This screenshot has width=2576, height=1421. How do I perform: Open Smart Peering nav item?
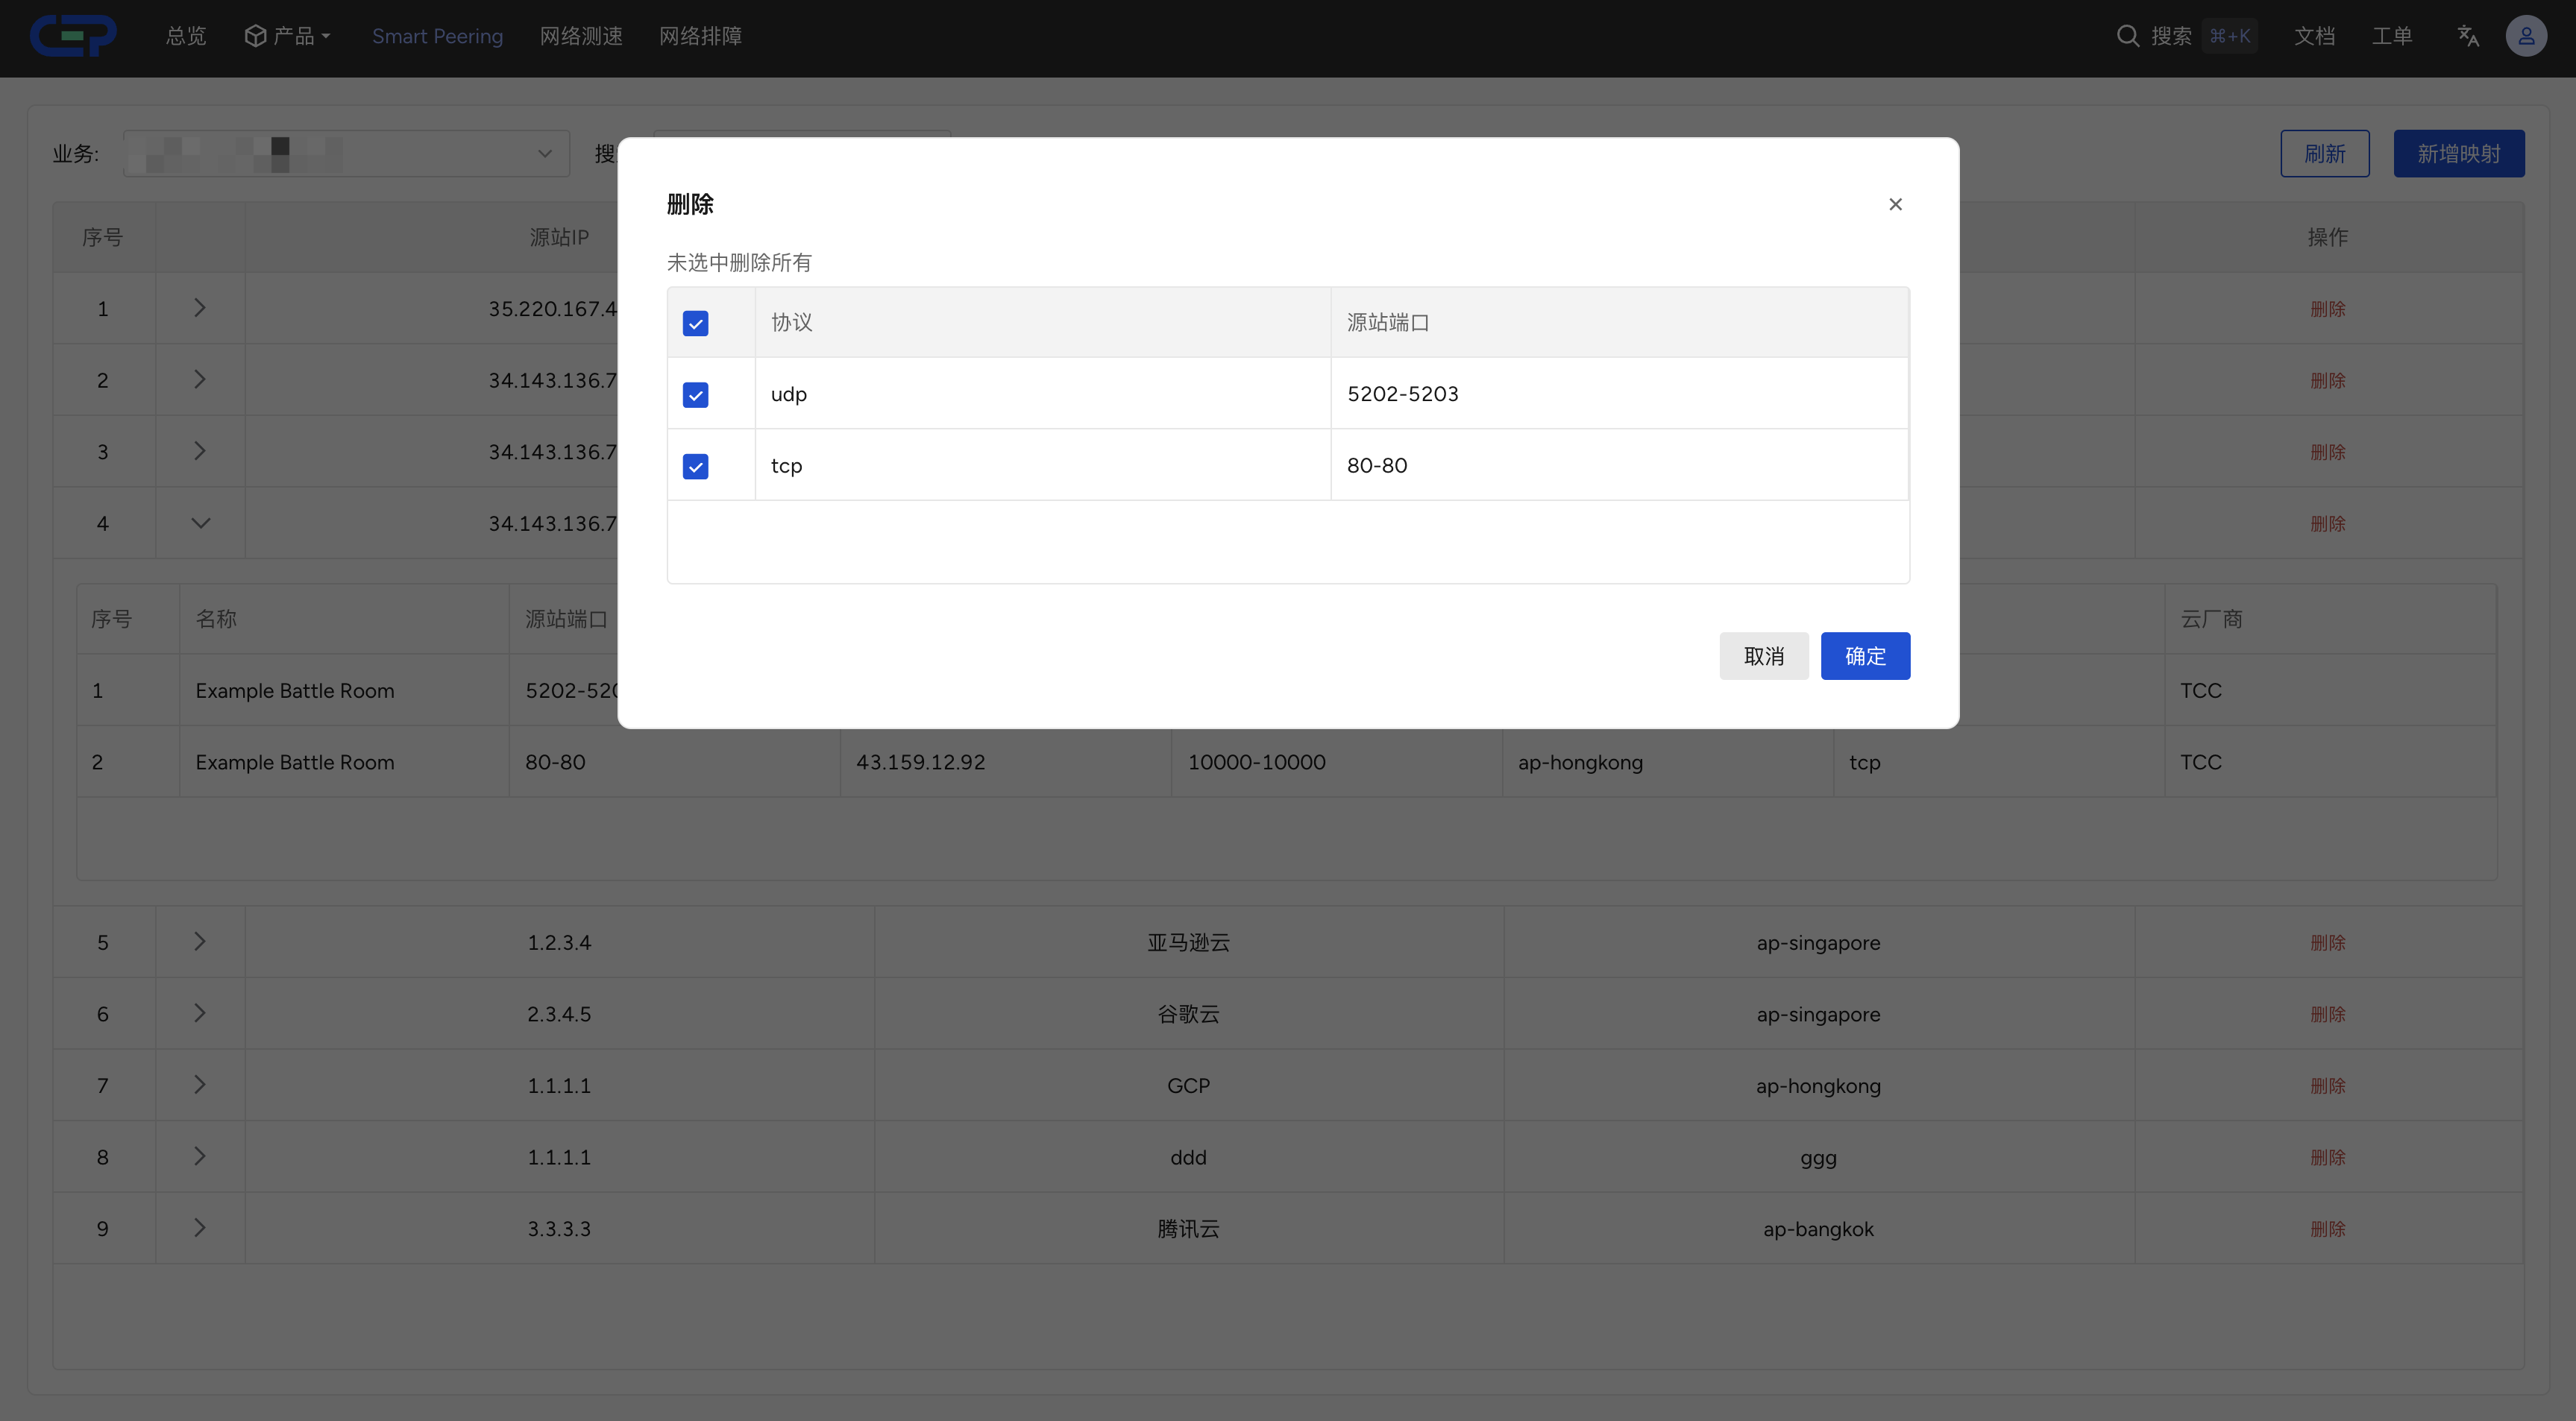tap(437, 36)
